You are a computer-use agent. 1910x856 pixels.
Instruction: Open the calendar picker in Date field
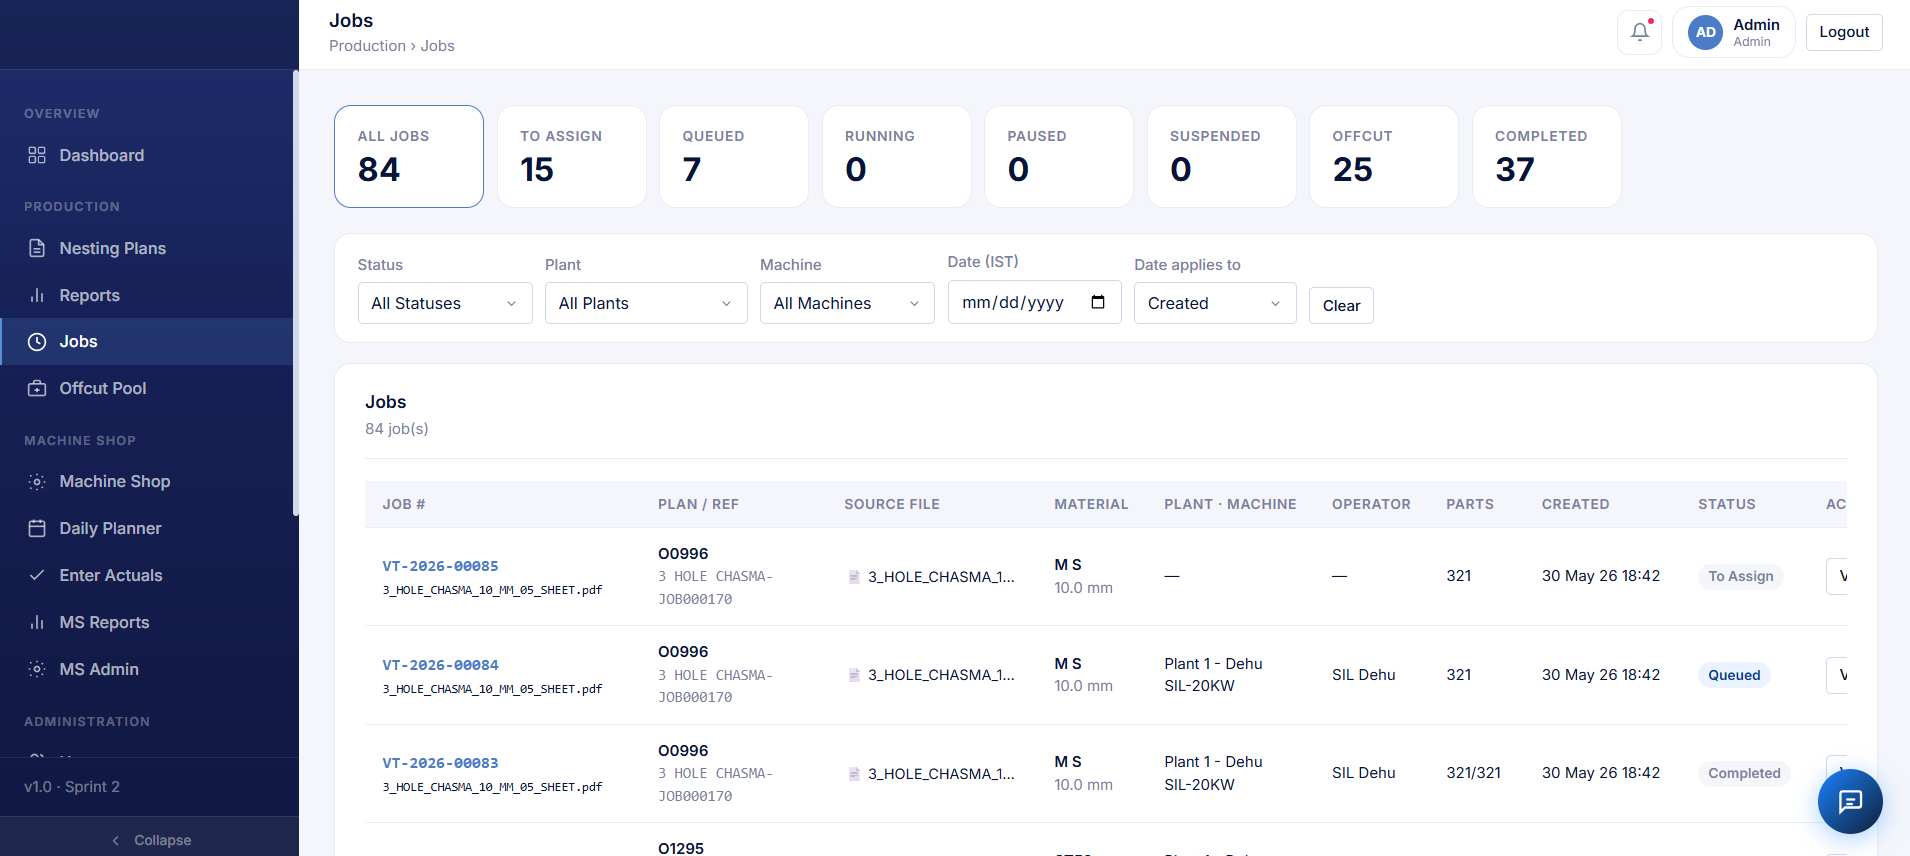1098,302
